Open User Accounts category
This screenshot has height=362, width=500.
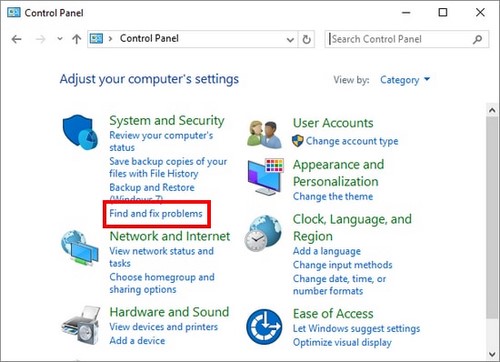pos(333,123)
